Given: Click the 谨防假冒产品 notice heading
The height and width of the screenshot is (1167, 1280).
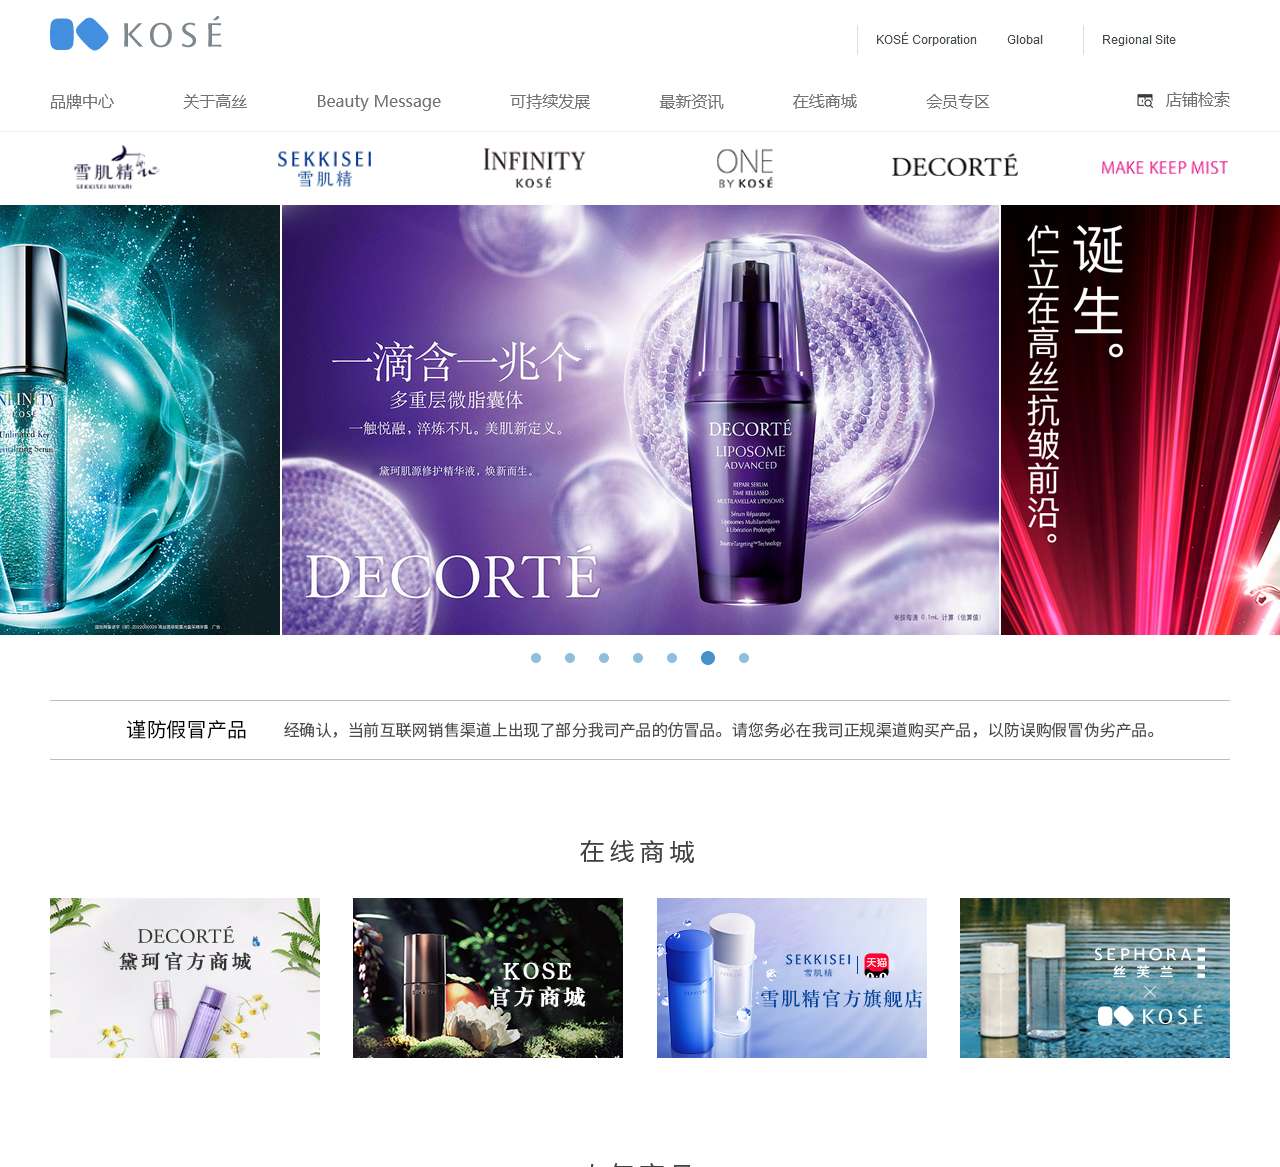Looking at the screenshot, I should [186, 730].
